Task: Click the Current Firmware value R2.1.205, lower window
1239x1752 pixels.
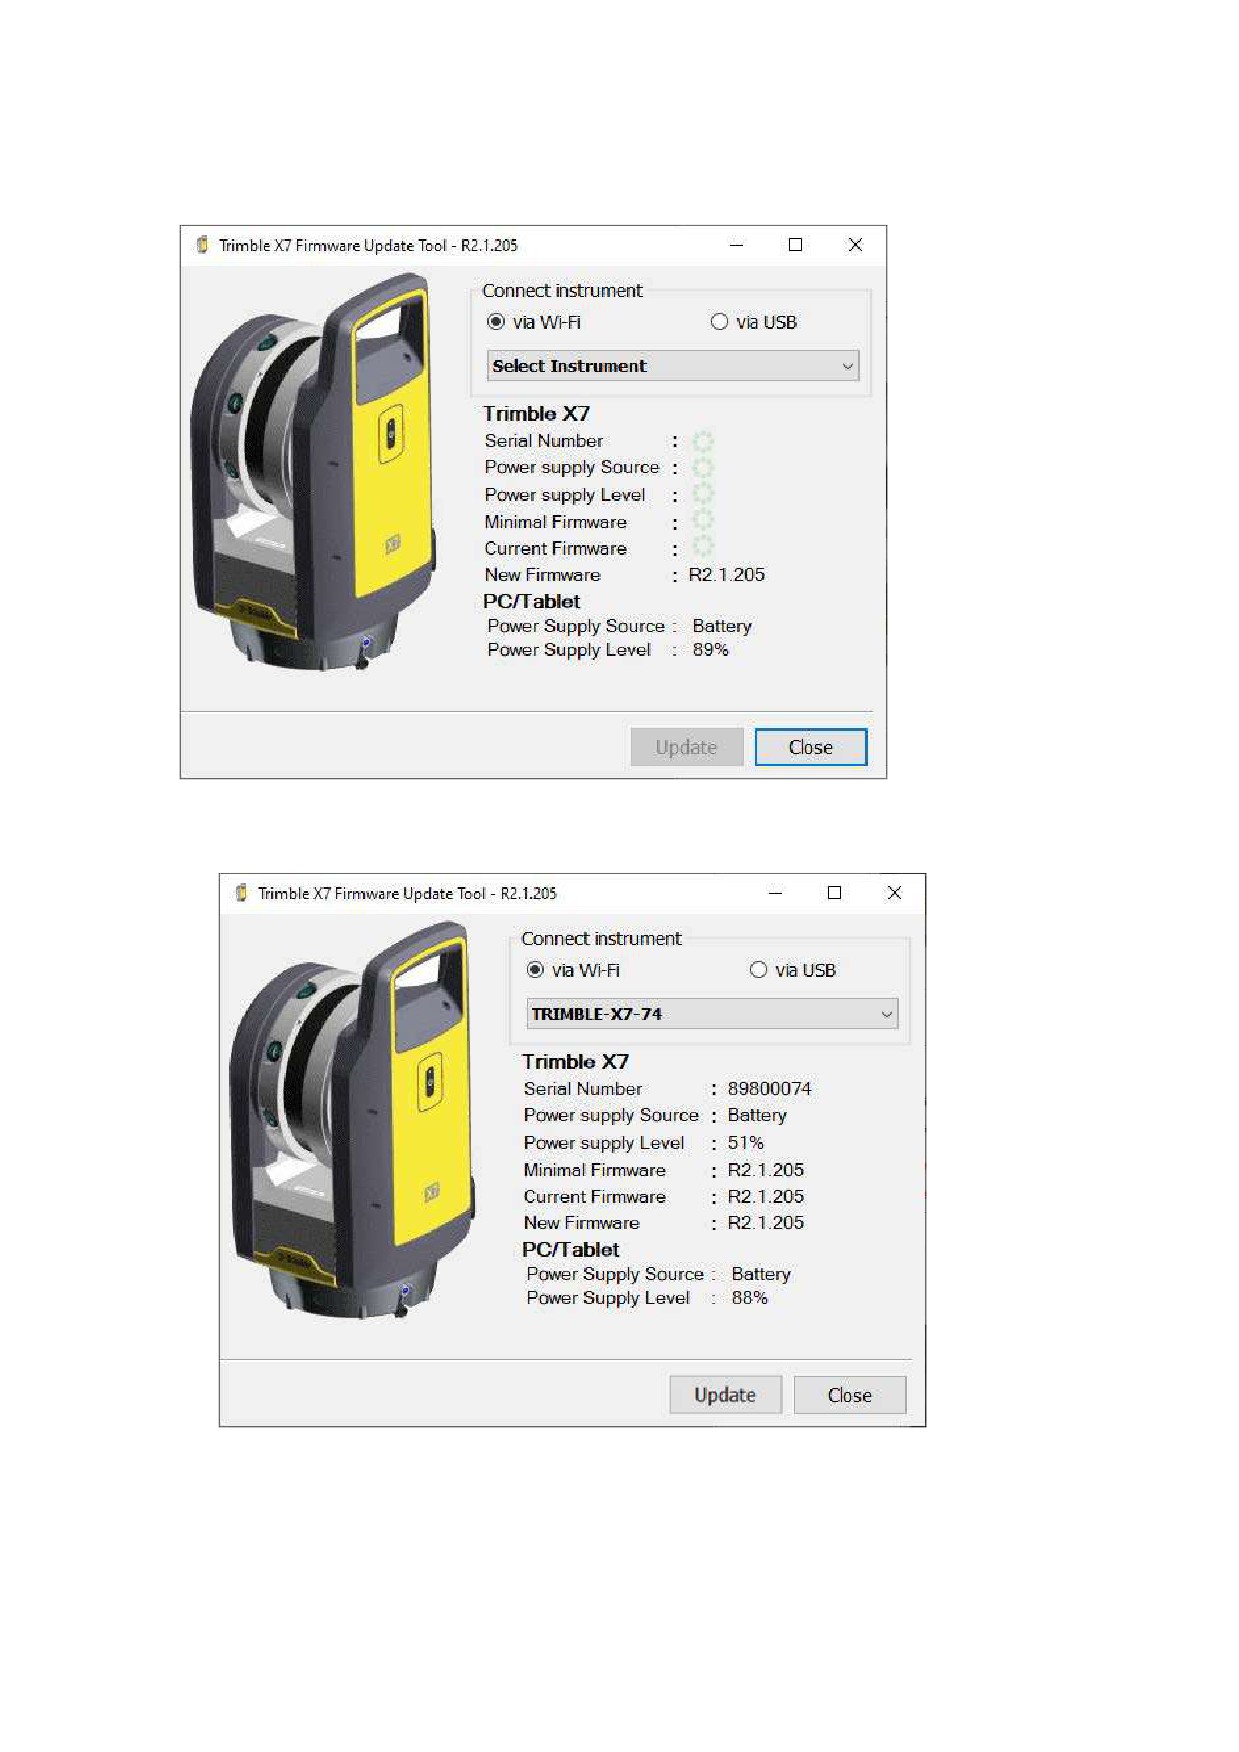Action: [766, 1197]
